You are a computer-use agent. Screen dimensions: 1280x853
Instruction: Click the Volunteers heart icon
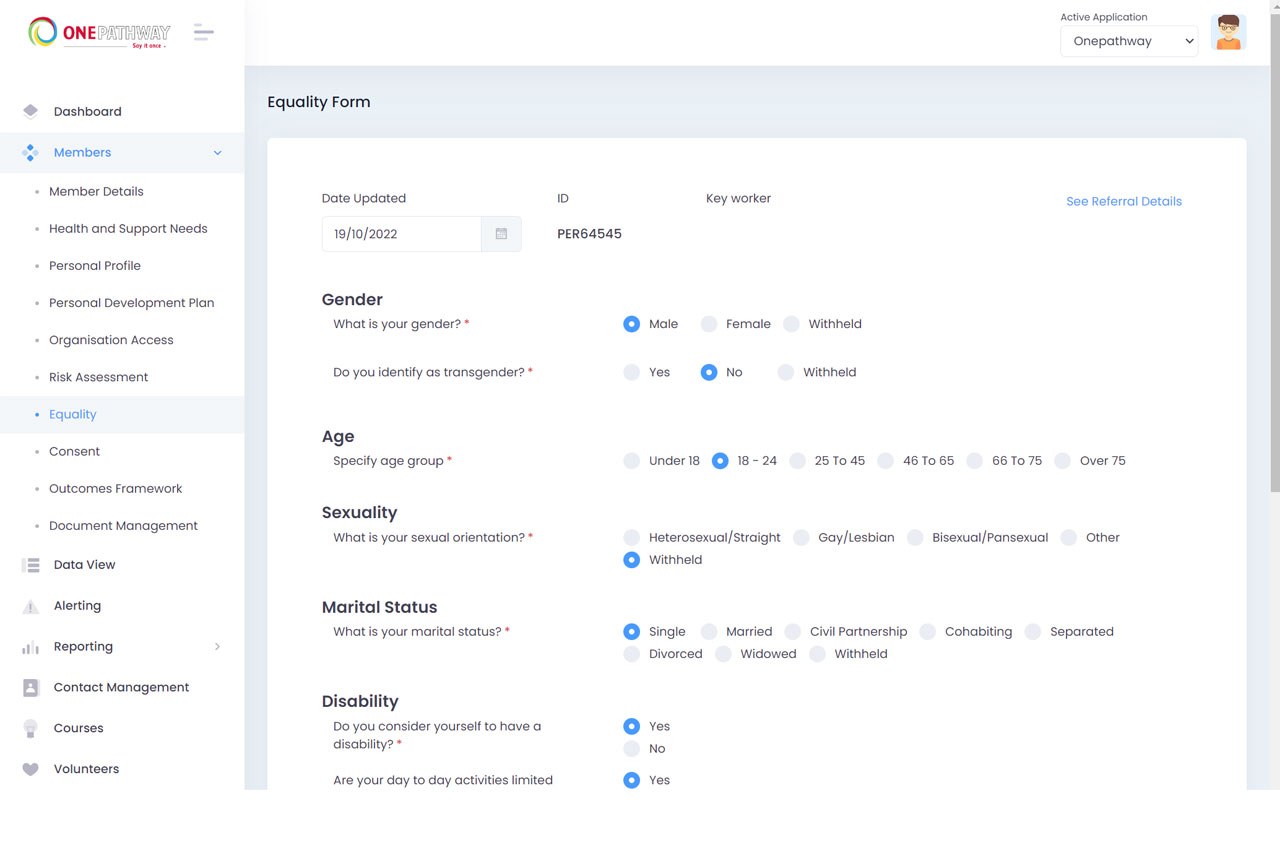click(30, 769)
